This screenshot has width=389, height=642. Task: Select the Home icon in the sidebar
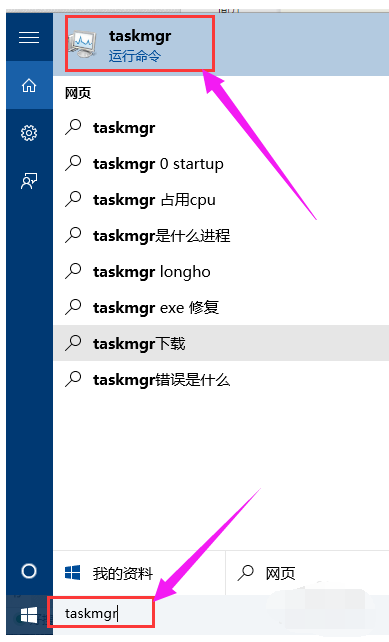(x=29, y=85)
